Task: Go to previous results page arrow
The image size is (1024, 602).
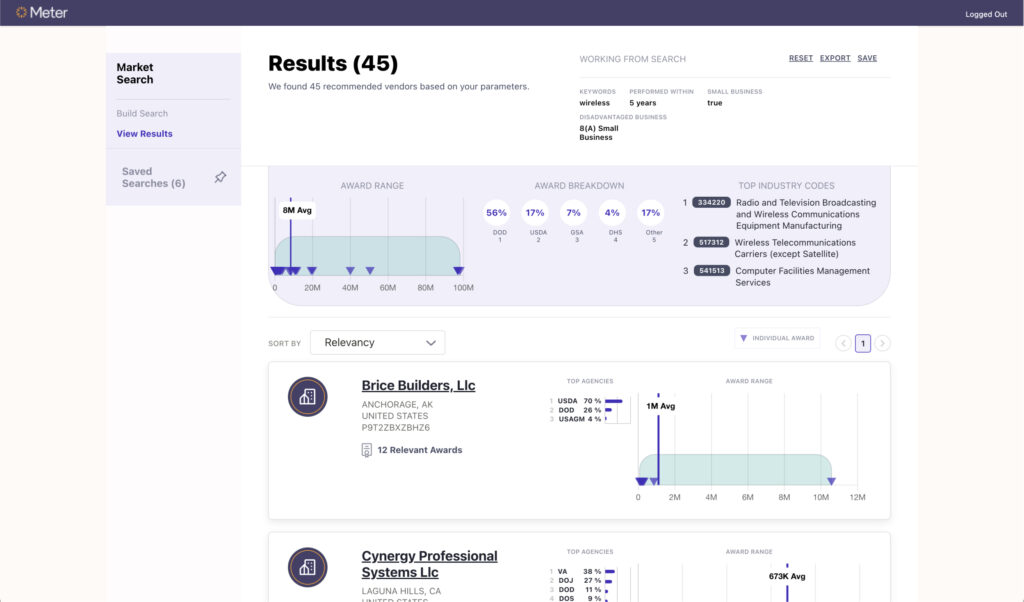Action: [843, 343]
